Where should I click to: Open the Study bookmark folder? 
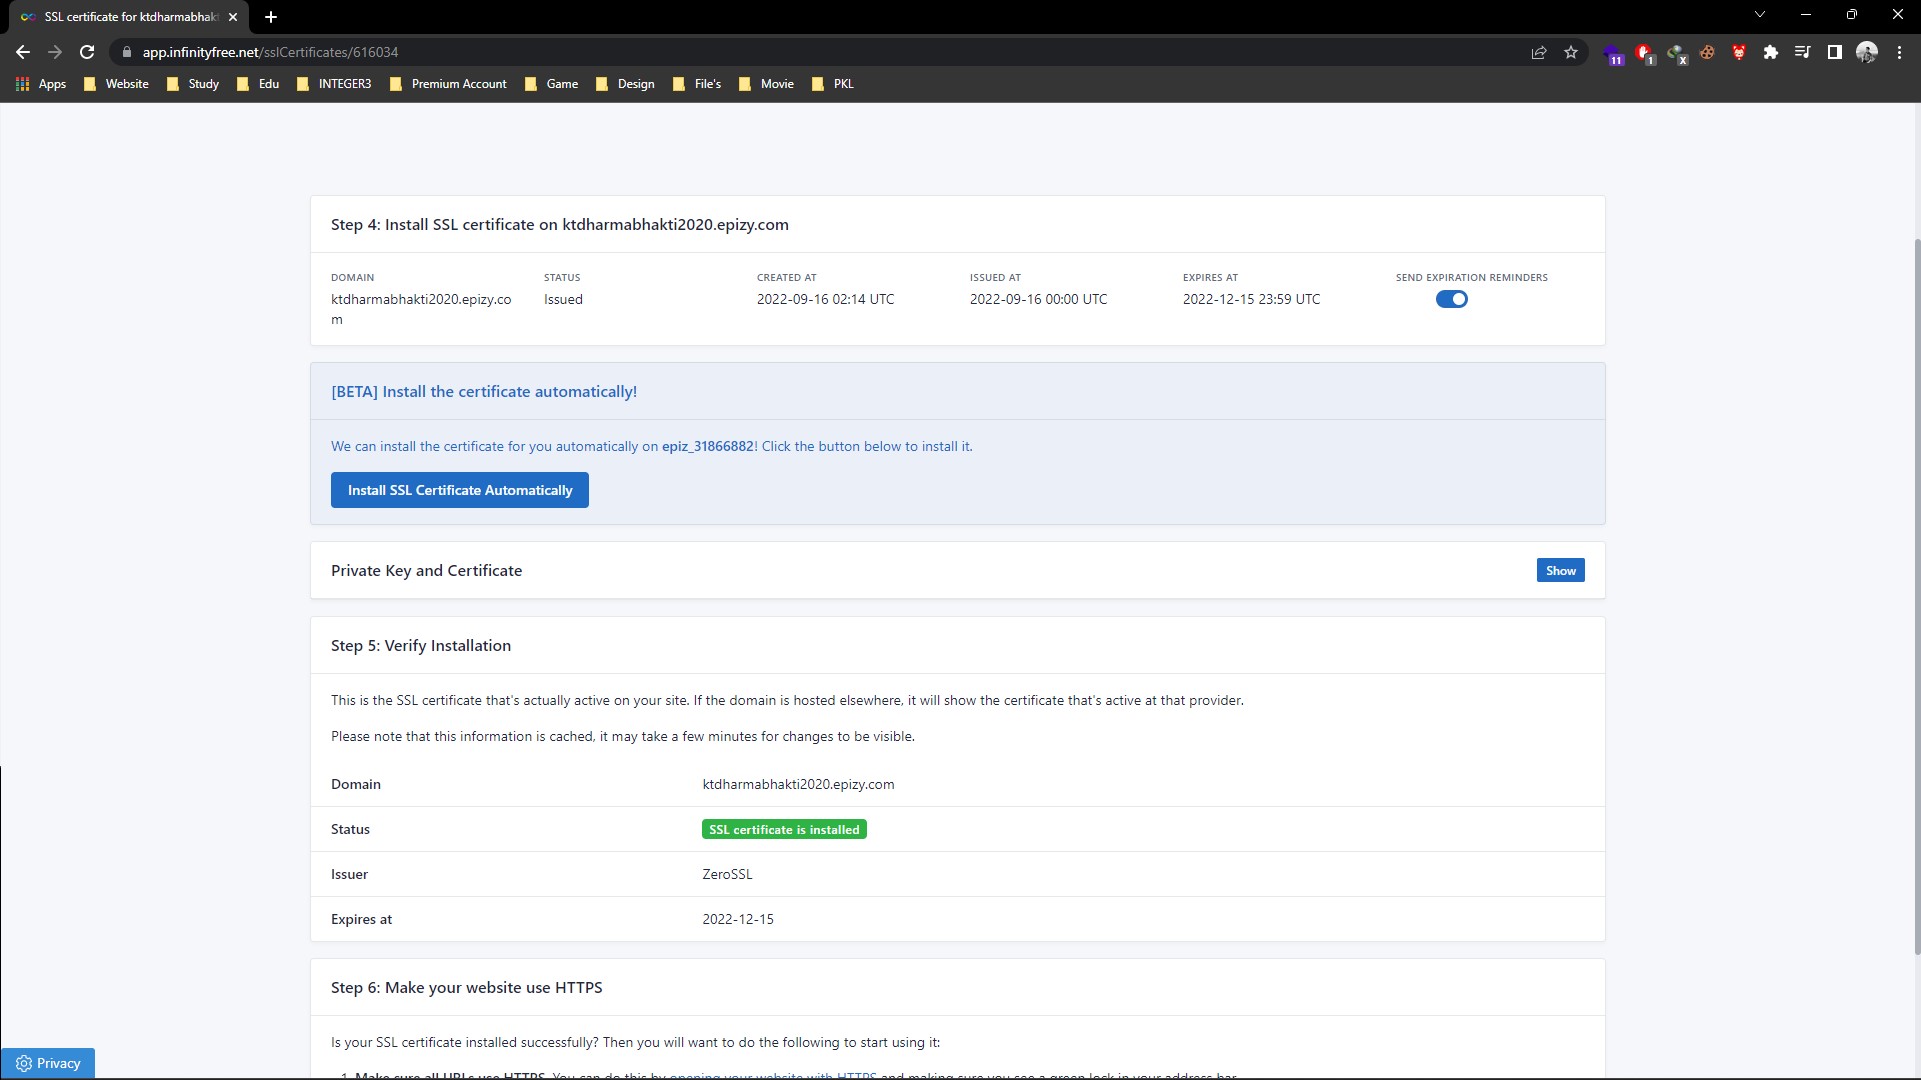[x=192, y=84]
